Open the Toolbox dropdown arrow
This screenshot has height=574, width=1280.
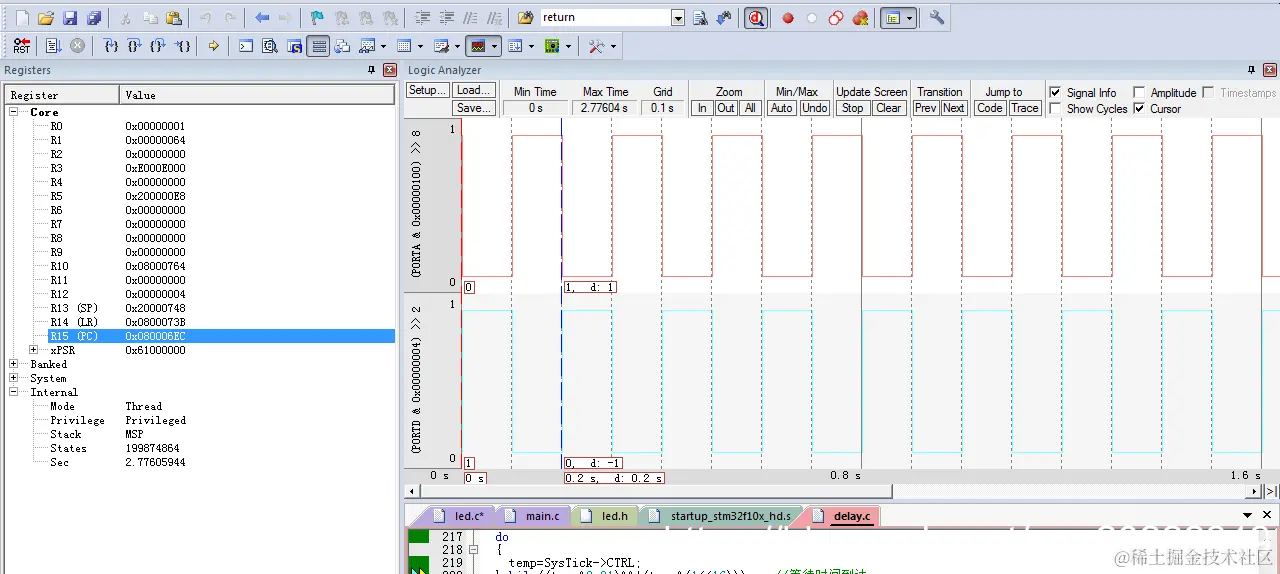pos(613,46)
